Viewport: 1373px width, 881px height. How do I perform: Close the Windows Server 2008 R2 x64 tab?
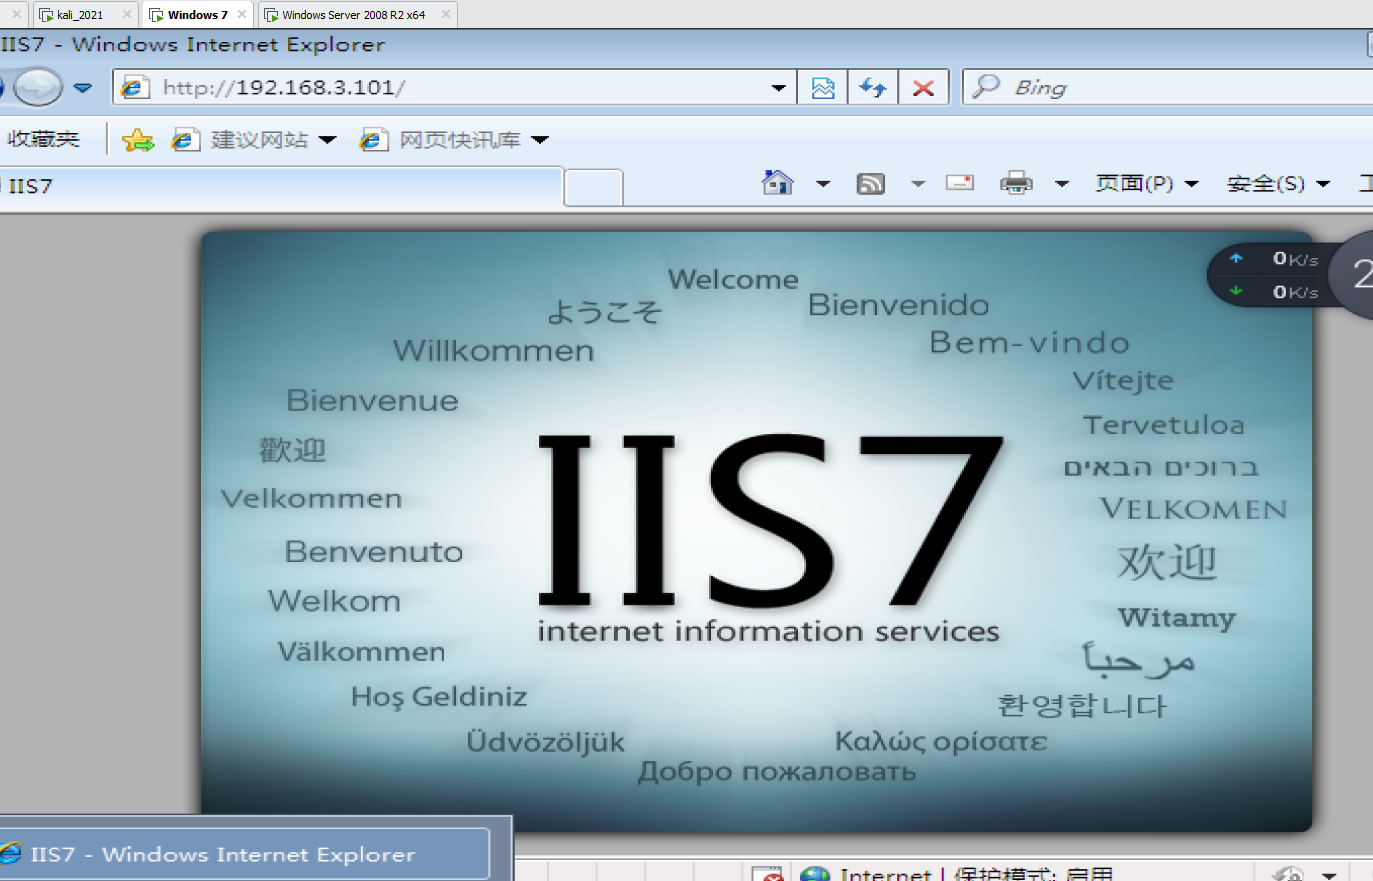click(x=446, y=15)
